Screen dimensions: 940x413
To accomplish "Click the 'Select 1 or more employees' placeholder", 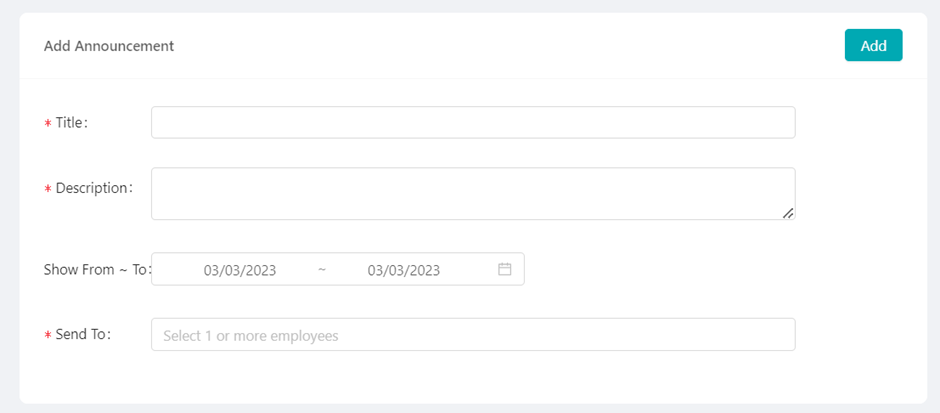I will pos(251,336).
